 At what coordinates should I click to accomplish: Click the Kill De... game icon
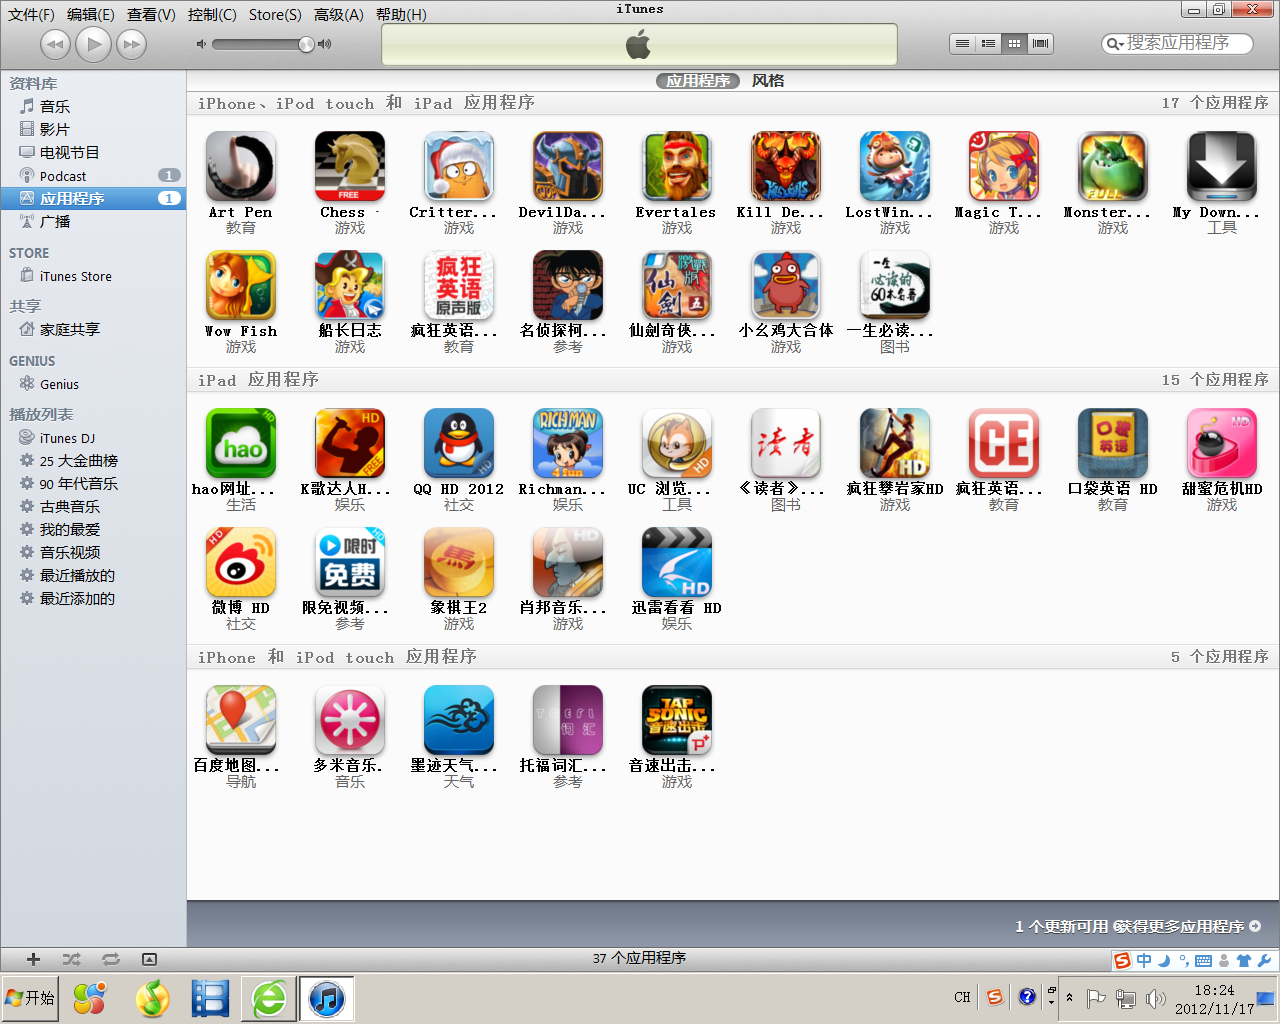point(785,167)
